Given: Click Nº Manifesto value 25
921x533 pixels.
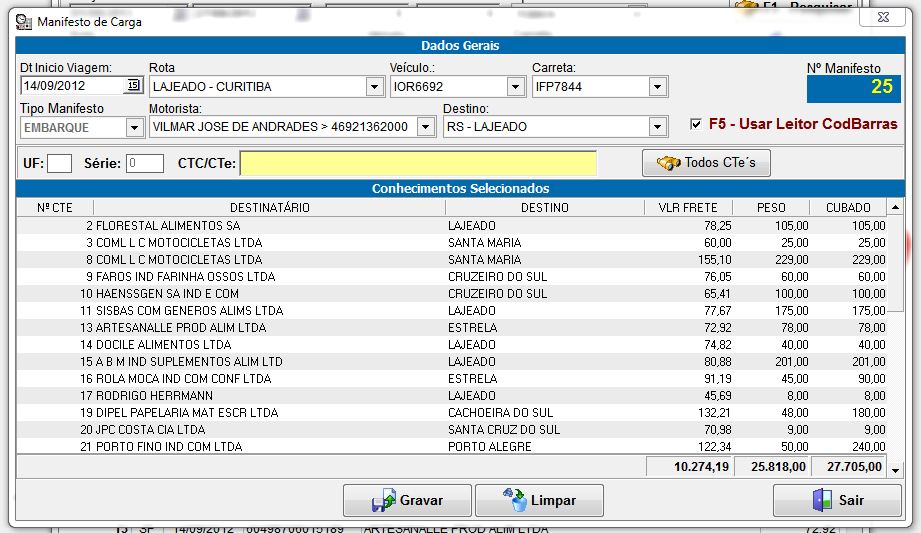Looking at the screenshot, I should point(882,87).
